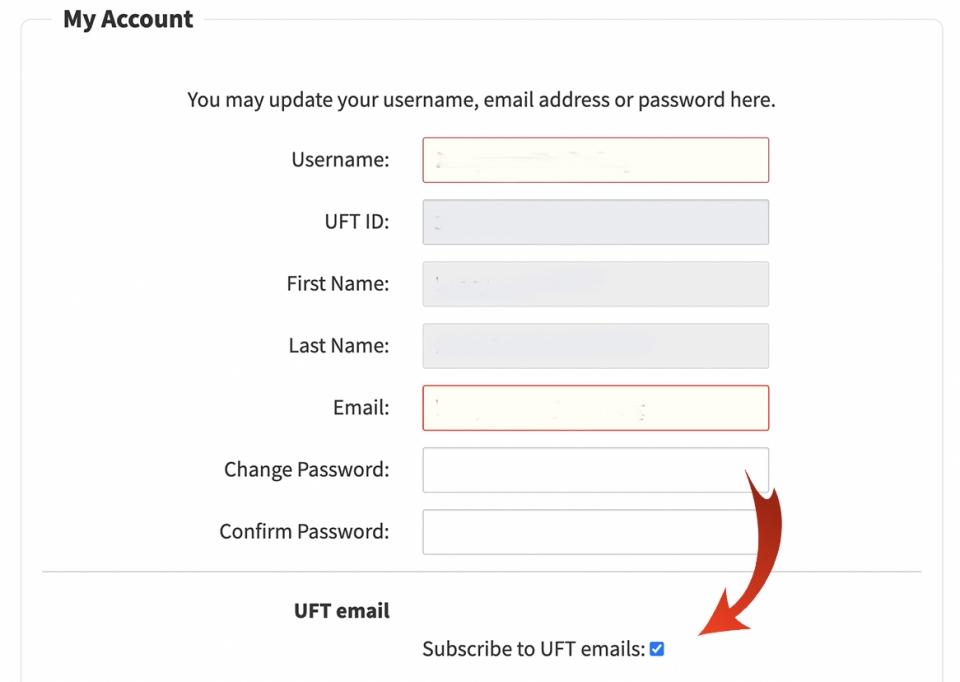This screenshot has height=682, width=960.
Task: Click the update instructions sentence text
Action: click(x=480, y=100)
